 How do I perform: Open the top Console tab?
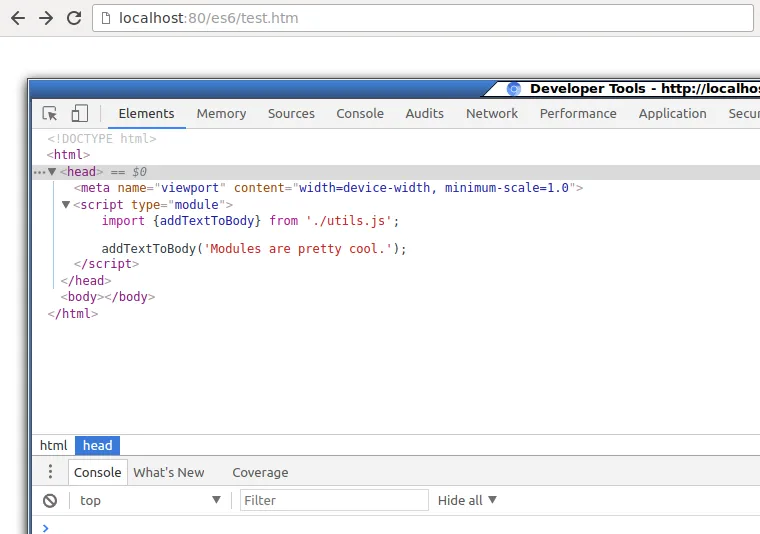(360, 113)
